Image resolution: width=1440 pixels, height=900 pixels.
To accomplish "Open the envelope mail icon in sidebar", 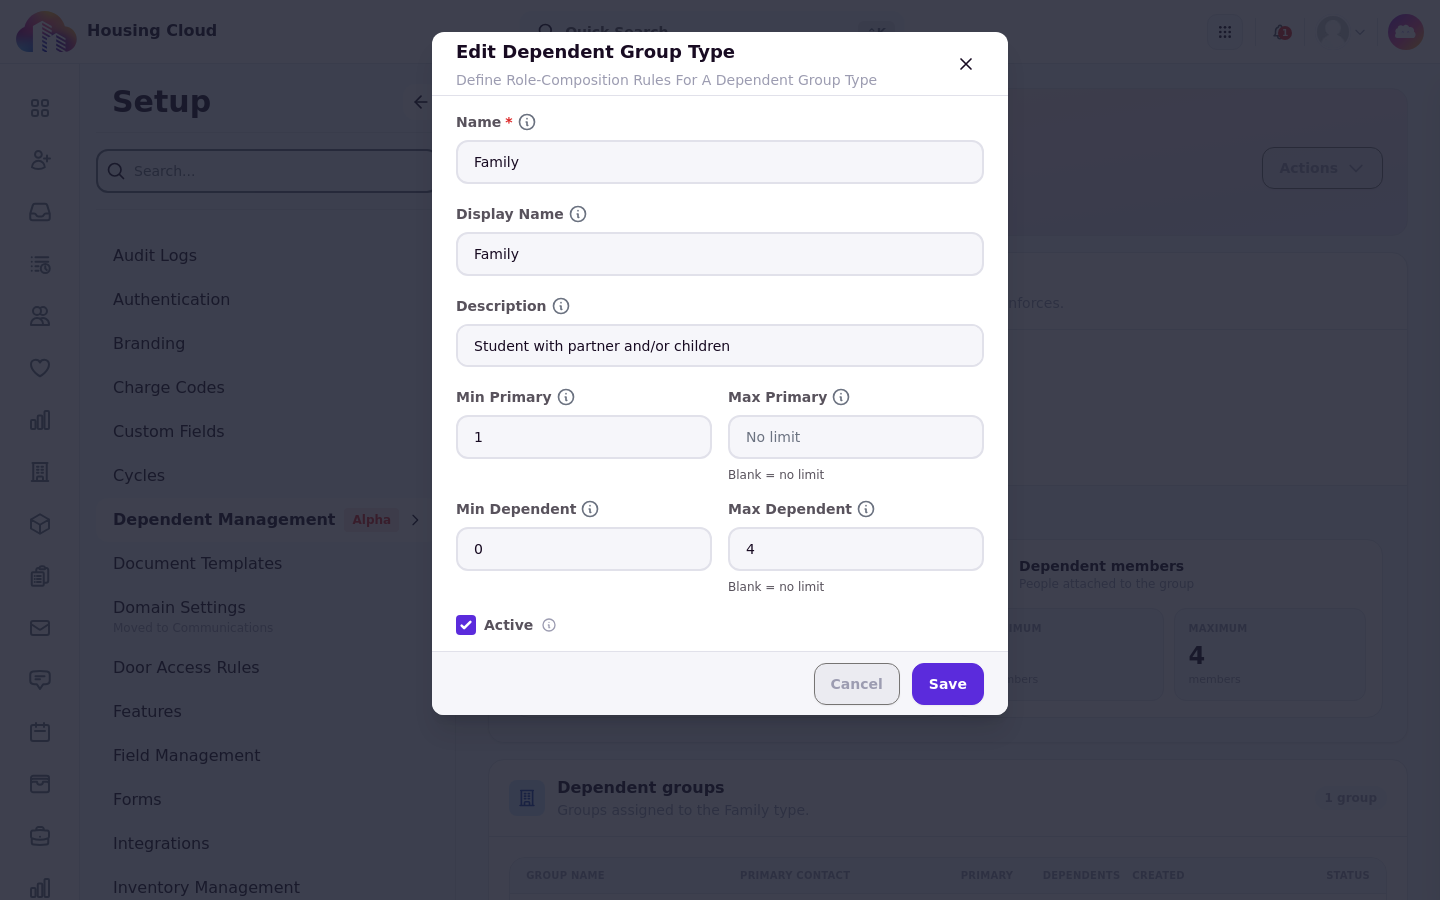I will [x=40, y=628].
